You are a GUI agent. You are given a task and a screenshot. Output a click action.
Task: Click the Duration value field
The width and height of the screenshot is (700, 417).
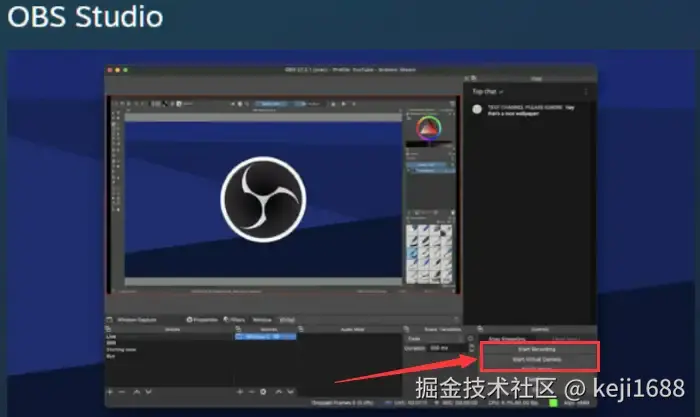[447, 348]
